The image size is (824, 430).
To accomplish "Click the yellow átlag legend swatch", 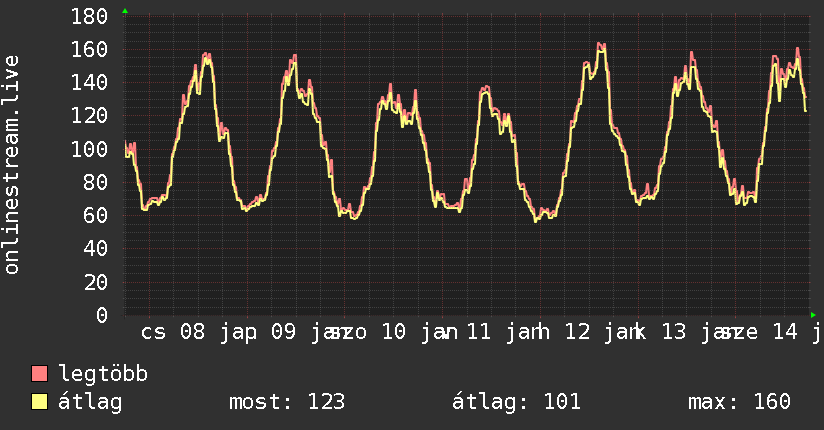I will pos(39,402).
